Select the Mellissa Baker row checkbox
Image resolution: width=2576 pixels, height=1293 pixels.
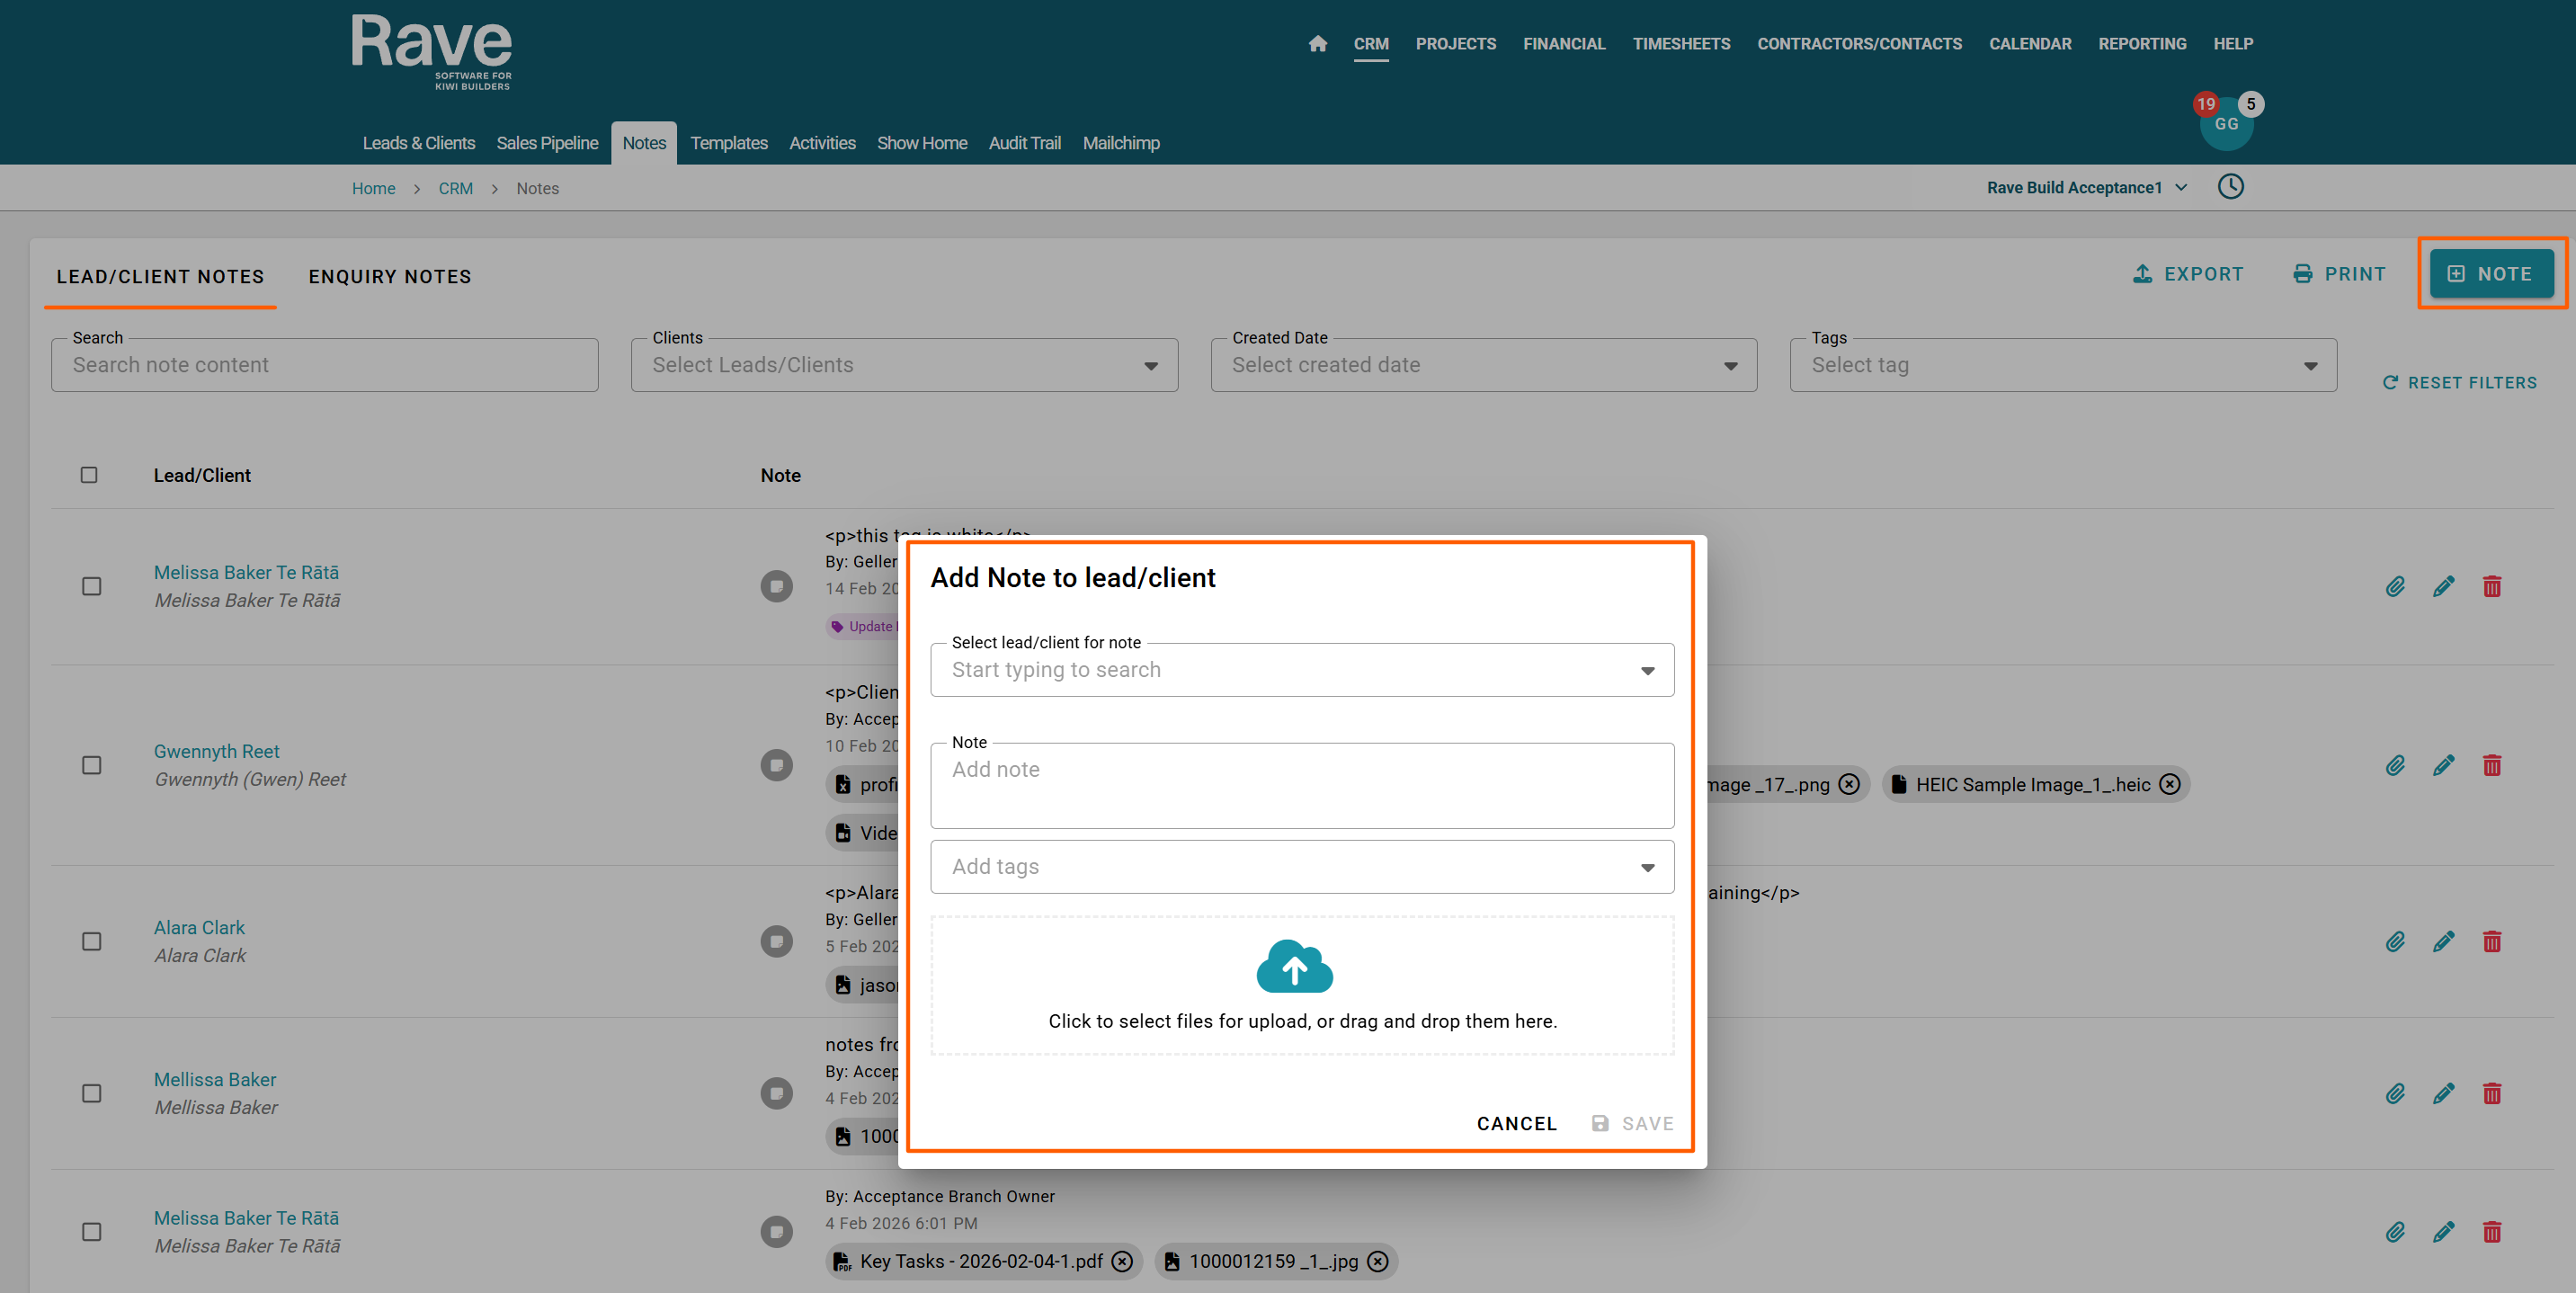(x=91, y=1094)
